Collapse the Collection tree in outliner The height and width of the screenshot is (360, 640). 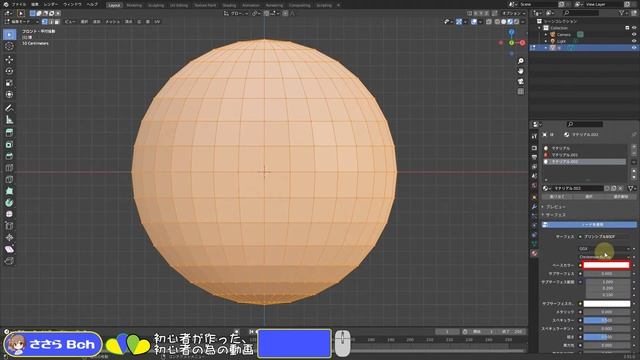(x=540, y=28)
